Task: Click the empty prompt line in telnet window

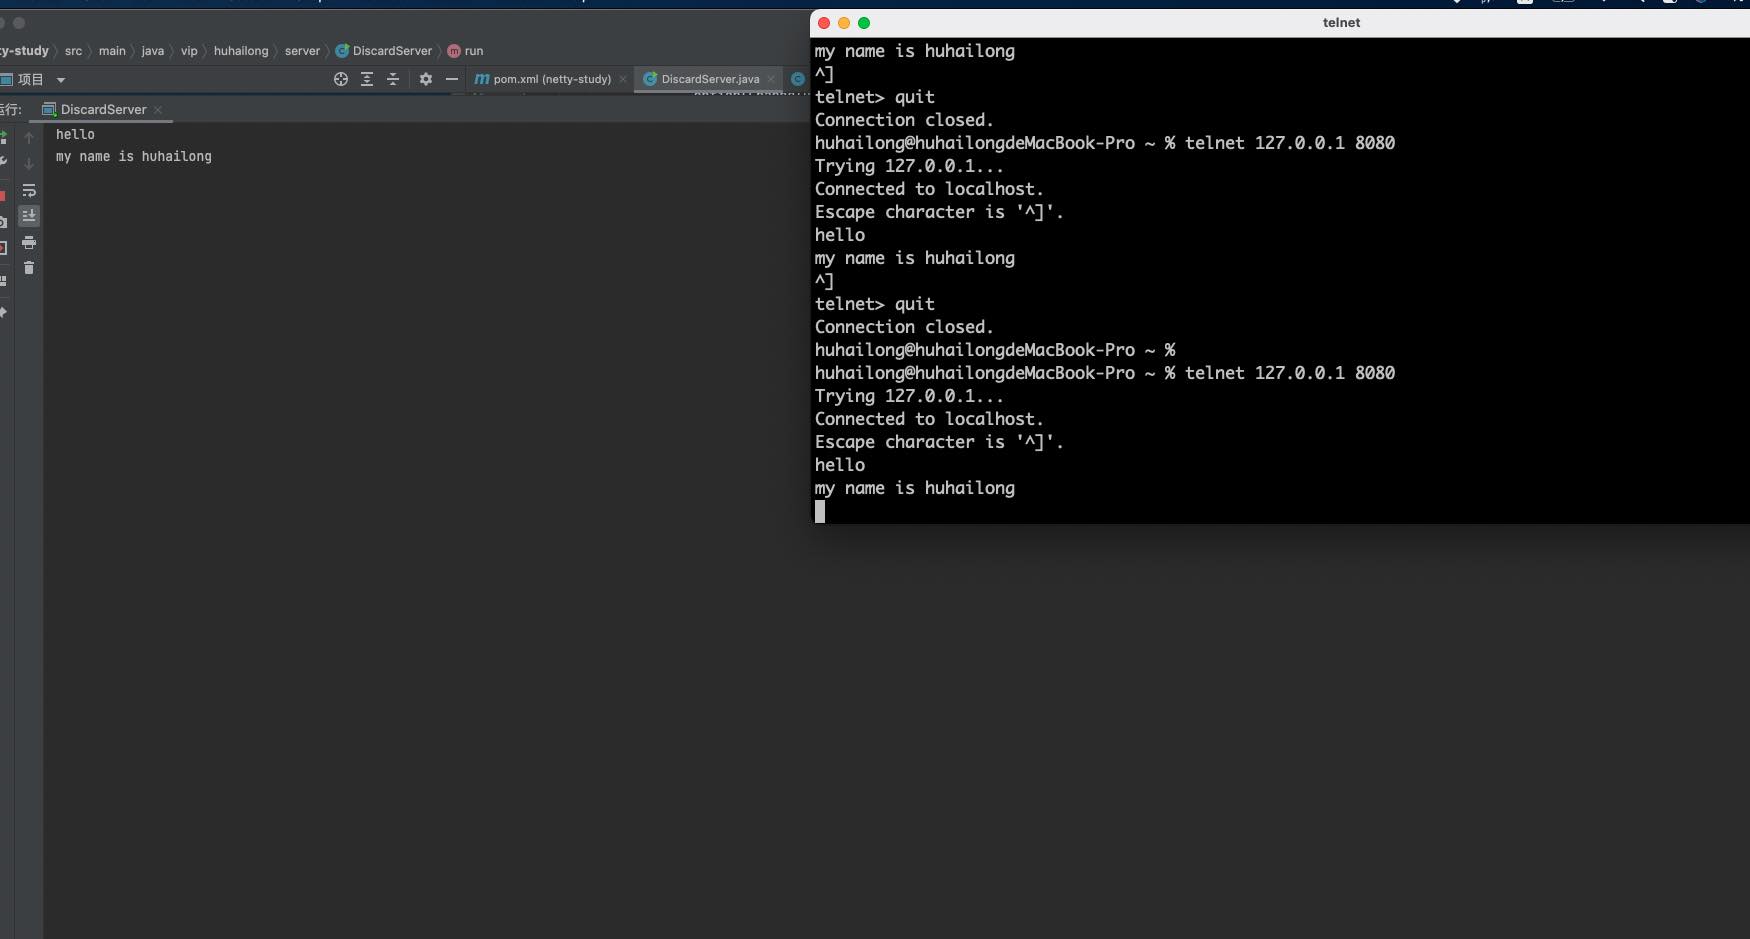Action: pos(995,350)
